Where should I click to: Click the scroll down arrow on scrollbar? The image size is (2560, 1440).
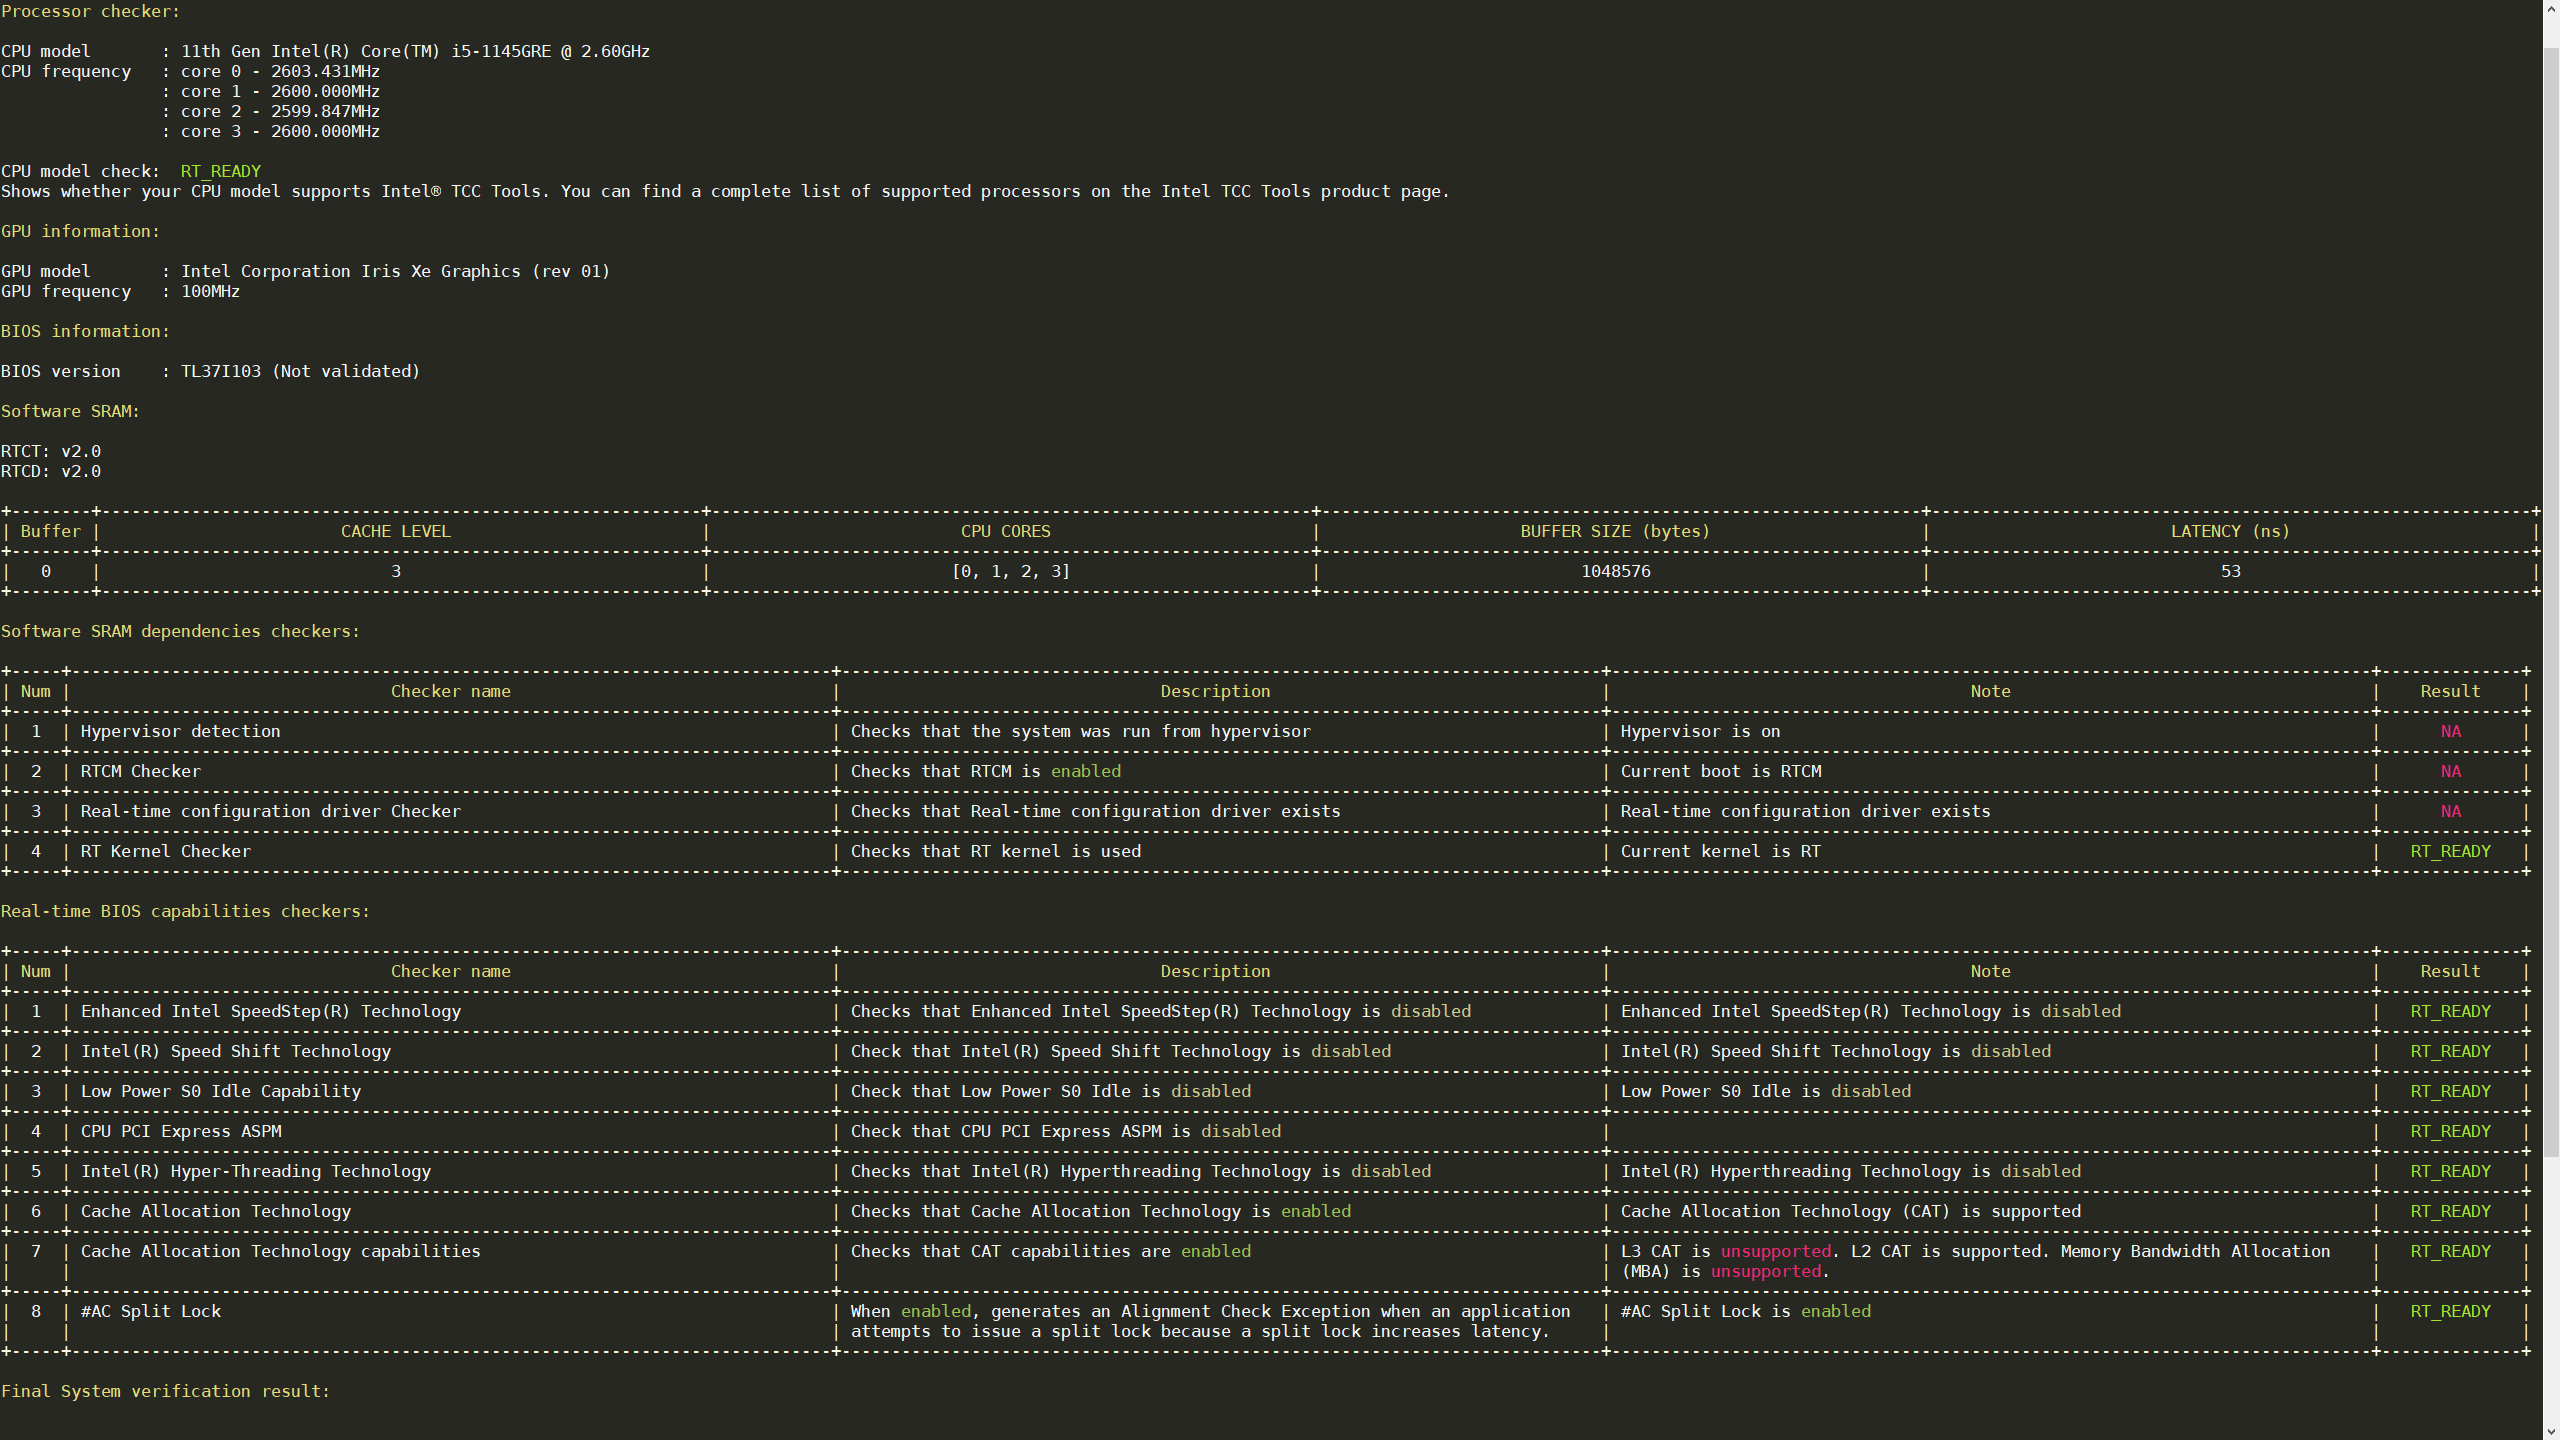tap(2551, 1431)
